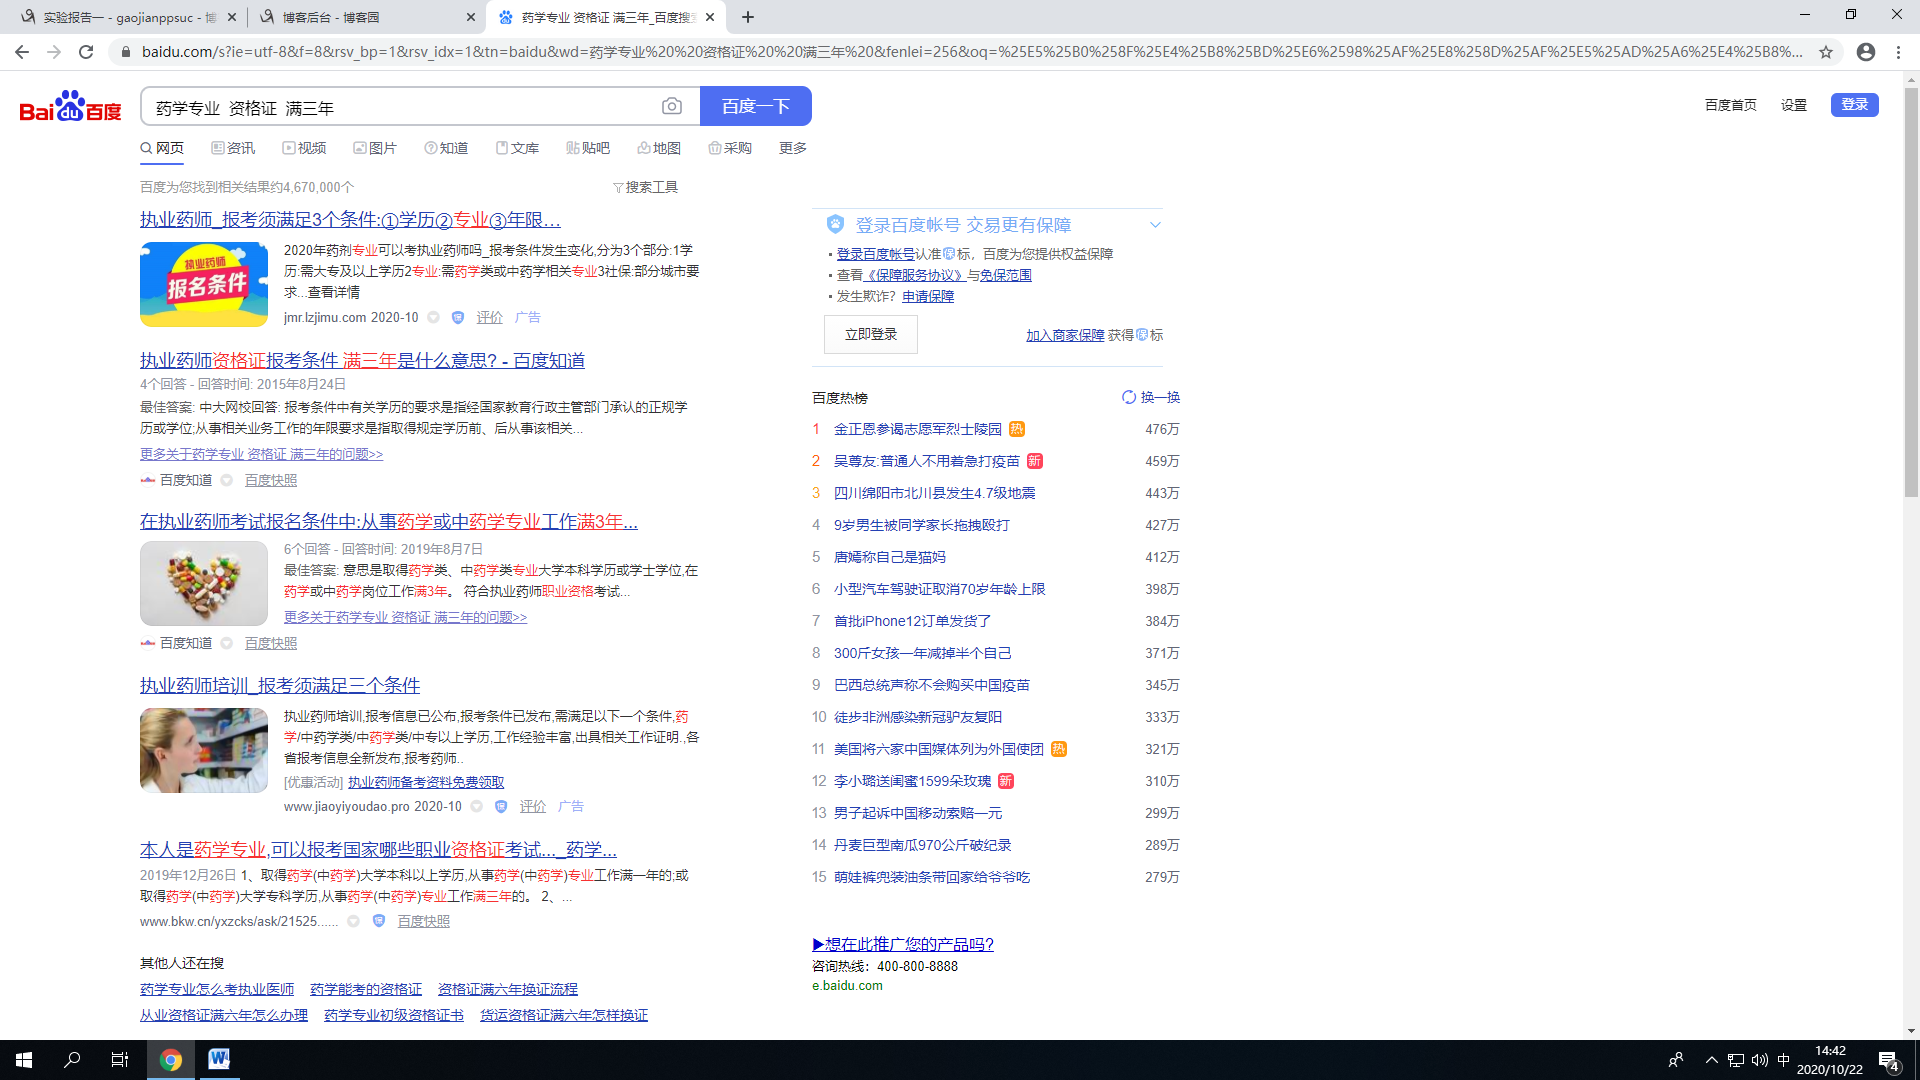1920x1080 pixels.
Task: Open hot topic 首批iPhone12订单发货了
Action: 912,621
